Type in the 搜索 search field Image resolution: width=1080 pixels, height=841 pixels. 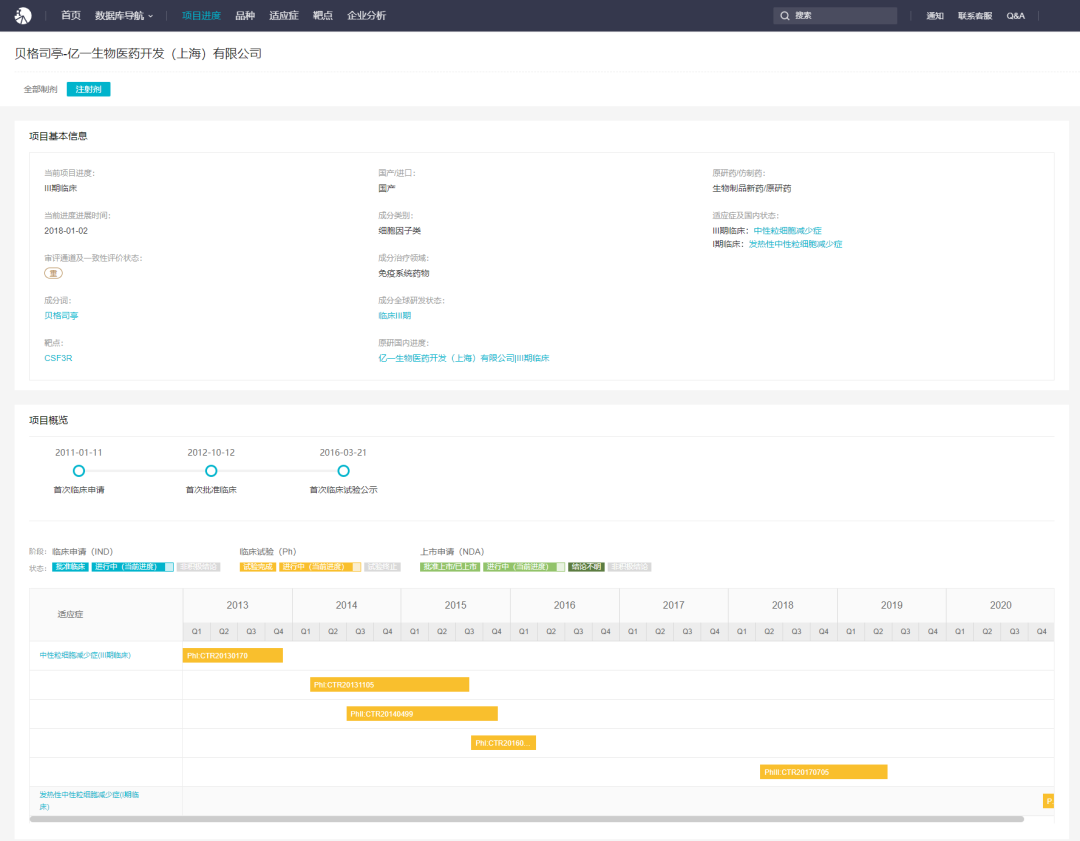840,16
